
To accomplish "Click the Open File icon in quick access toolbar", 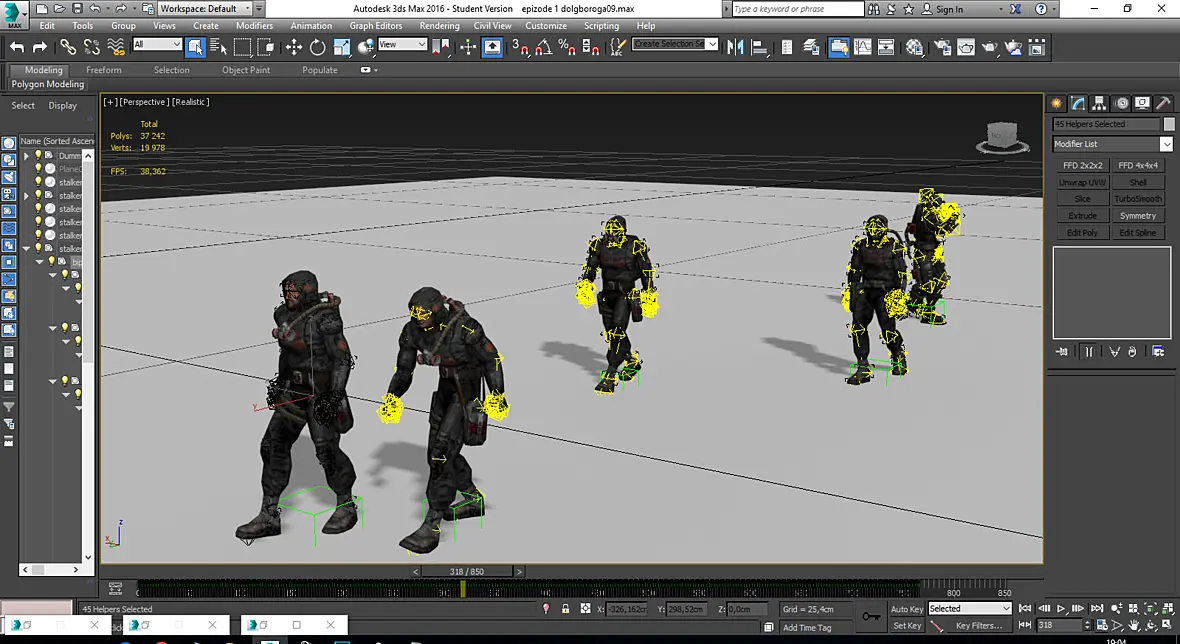I will point(60,9).
